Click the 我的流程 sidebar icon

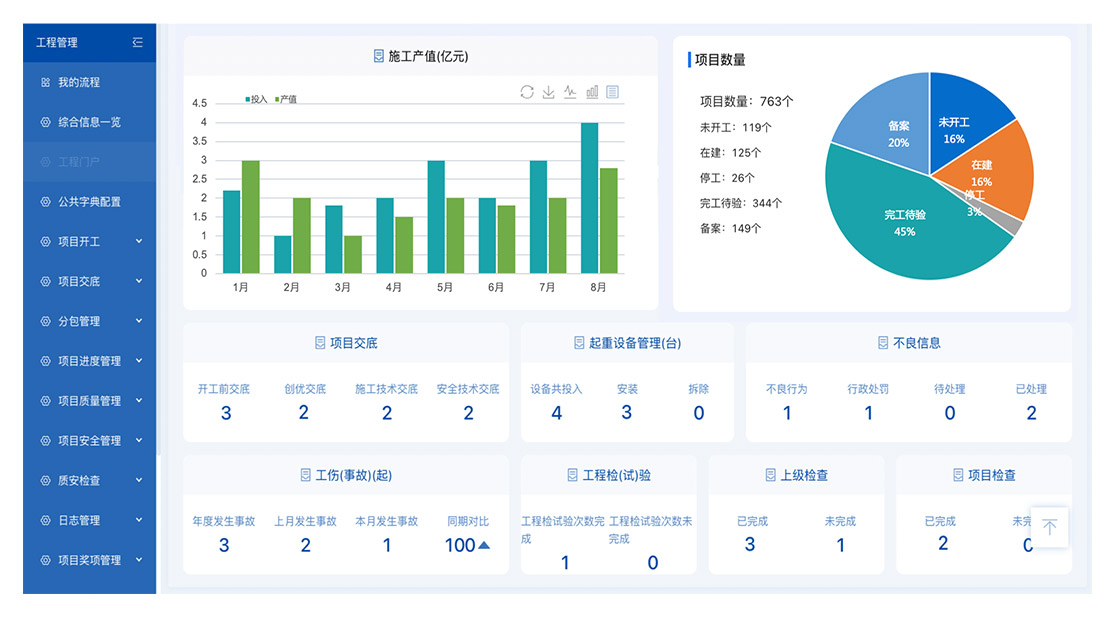pyautogui.click(x=45, y=82)
